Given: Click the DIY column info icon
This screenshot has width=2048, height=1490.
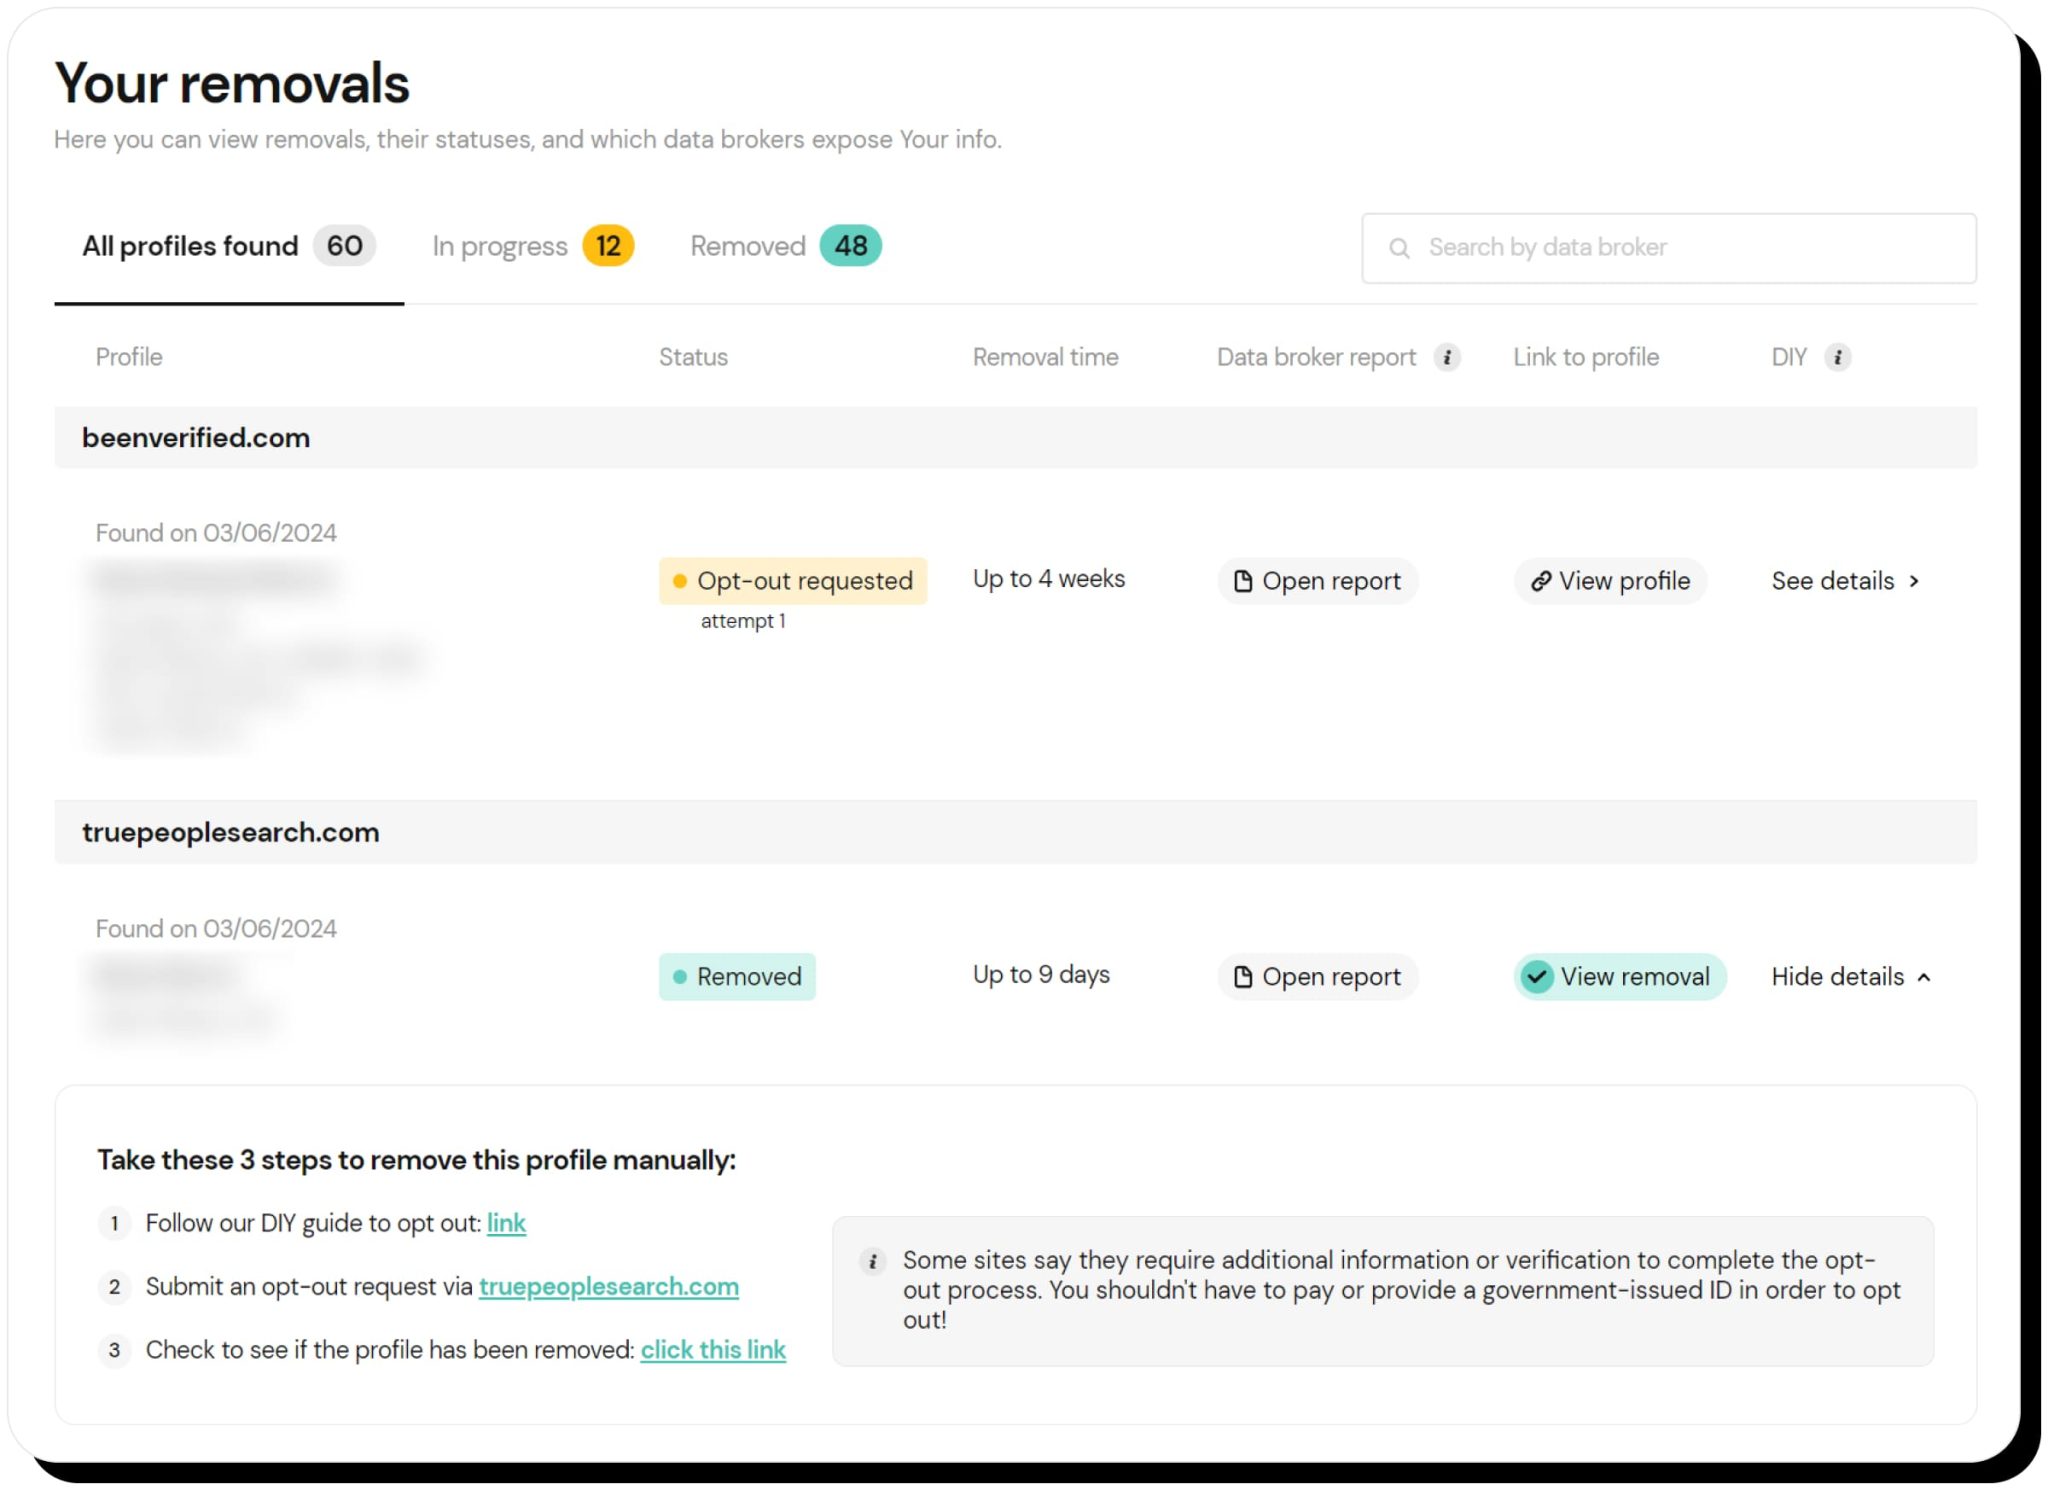Looking at the screenshot, I should click(1837, 357).
